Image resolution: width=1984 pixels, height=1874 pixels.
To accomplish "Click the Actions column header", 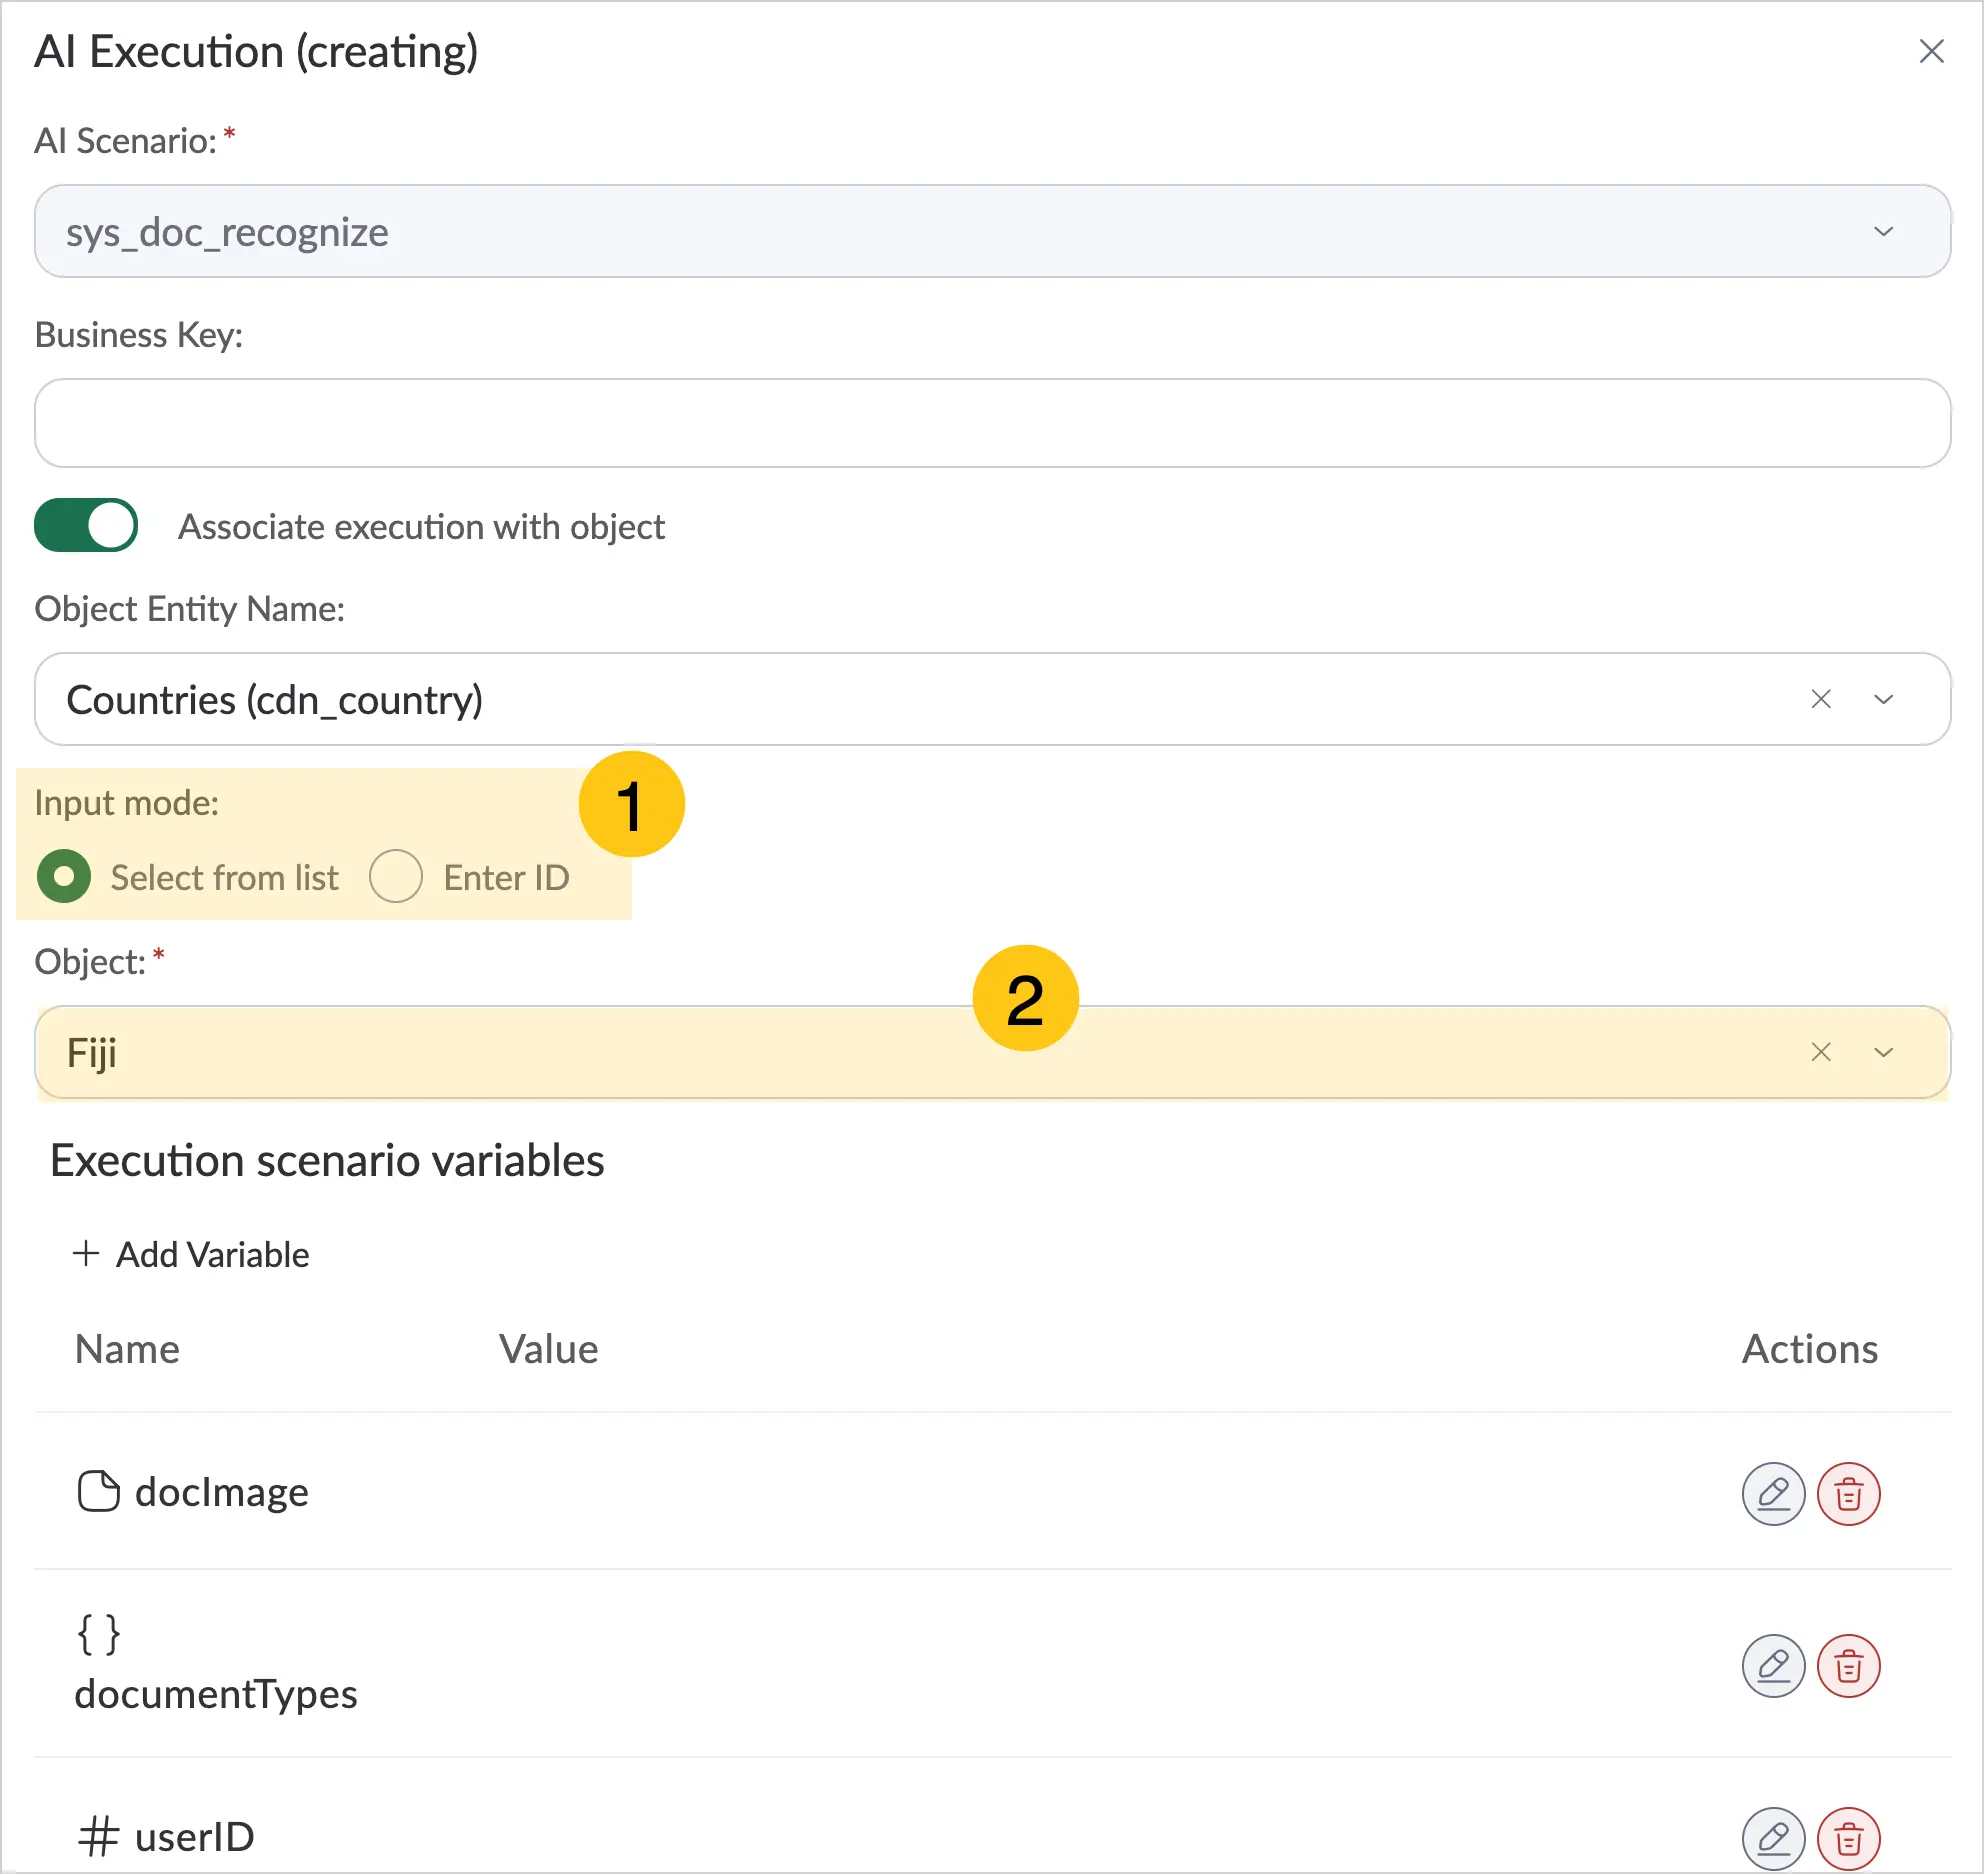I will point(1810,1349).
